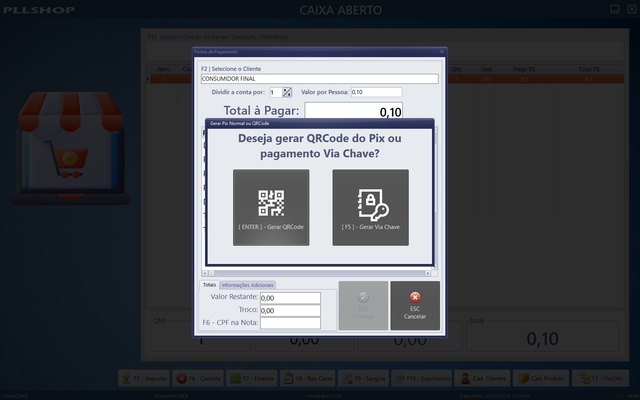This screenshot has height=400, width=640.
Task: Click F6 Cancela in the bottom toolbar
Action: tap(198, 378)
